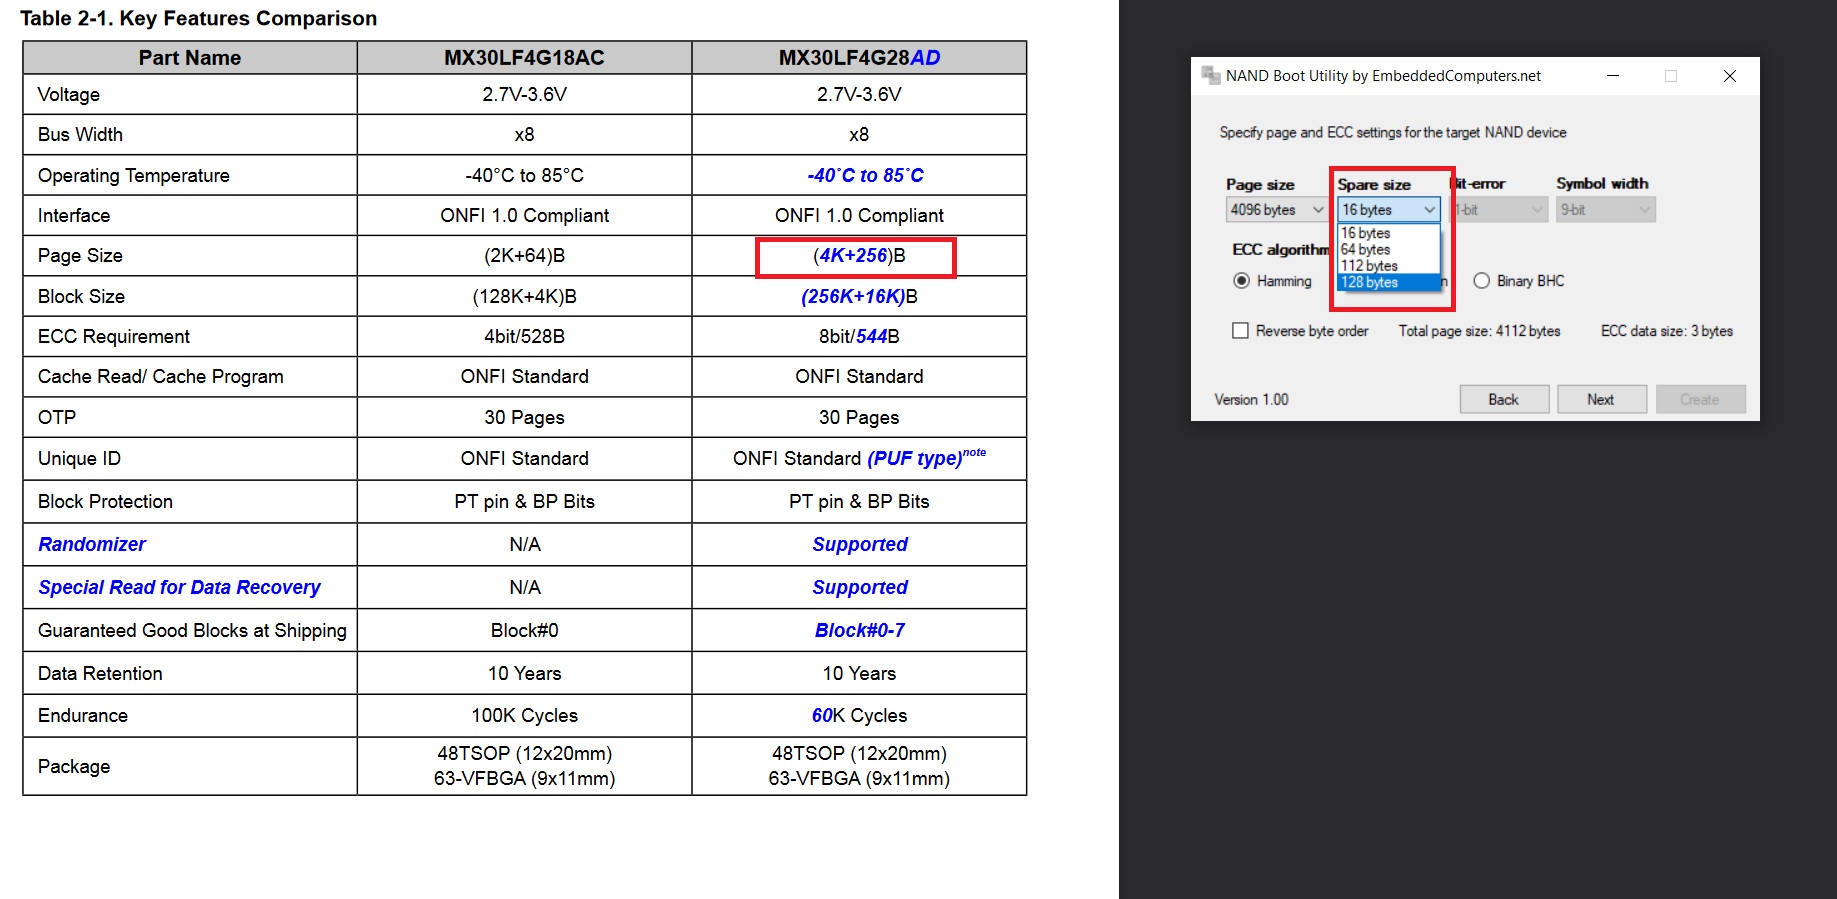The image size is (1837, 899).
Task: Click the 'Guaranteed Good Blocks at Shipping' label
Action: (x=192, y=630)
